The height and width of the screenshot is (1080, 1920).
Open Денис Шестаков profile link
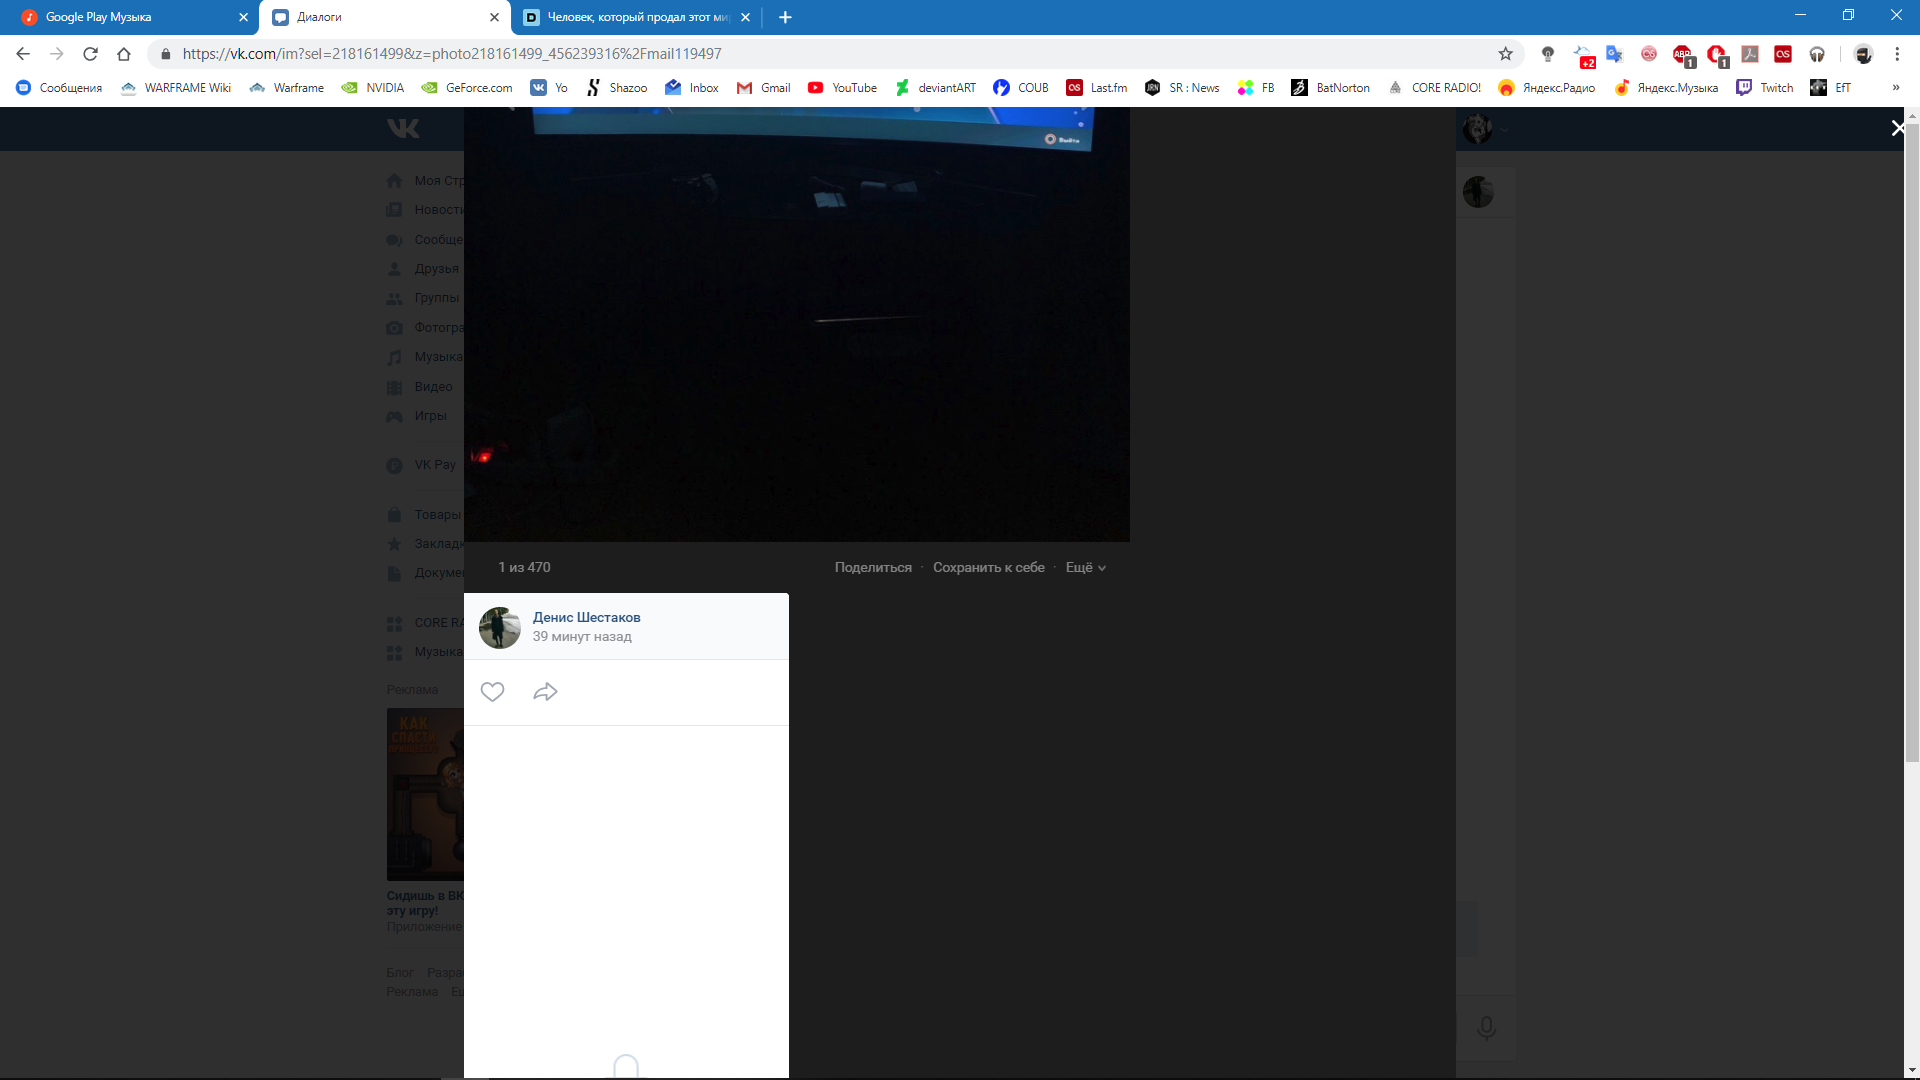click(586, 617)
